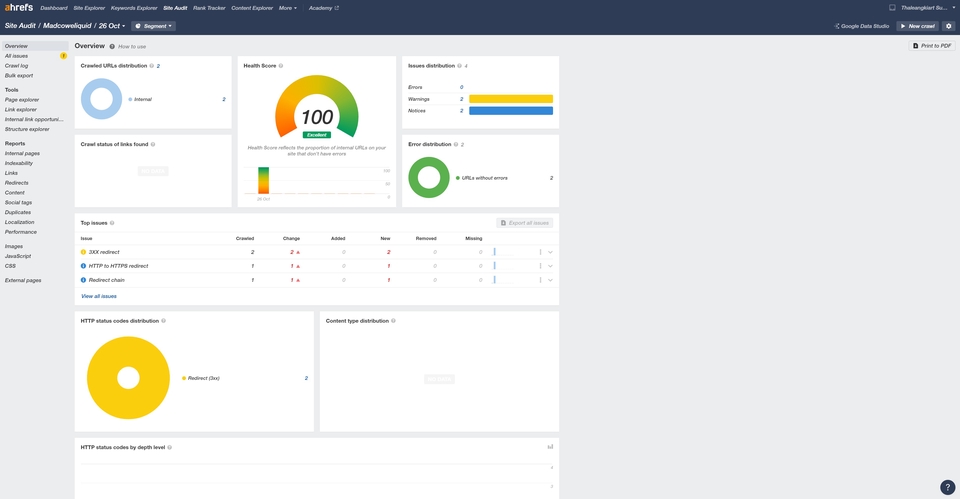Expand the 3XX redirect issue row
960x499 pixels.
click(x=550, y=252)
